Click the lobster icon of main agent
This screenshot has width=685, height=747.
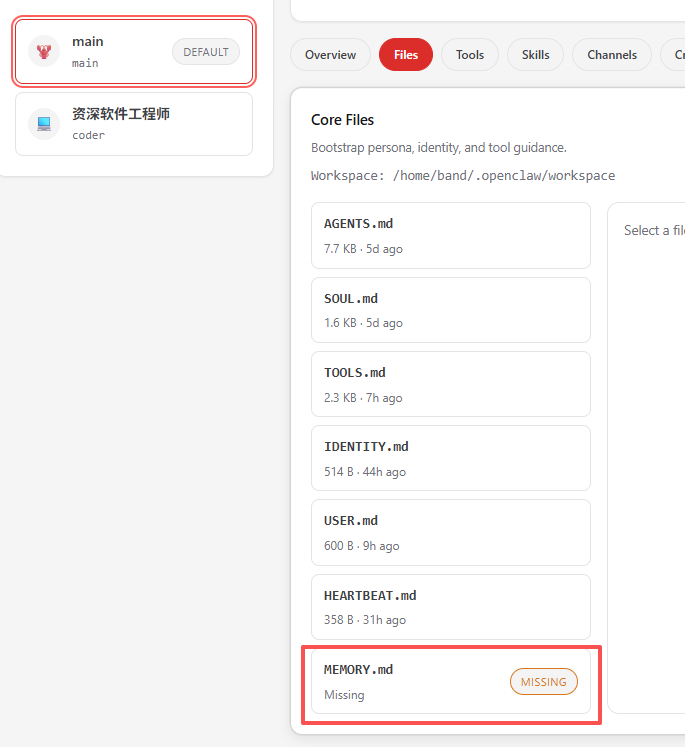[x=44, y=51]
